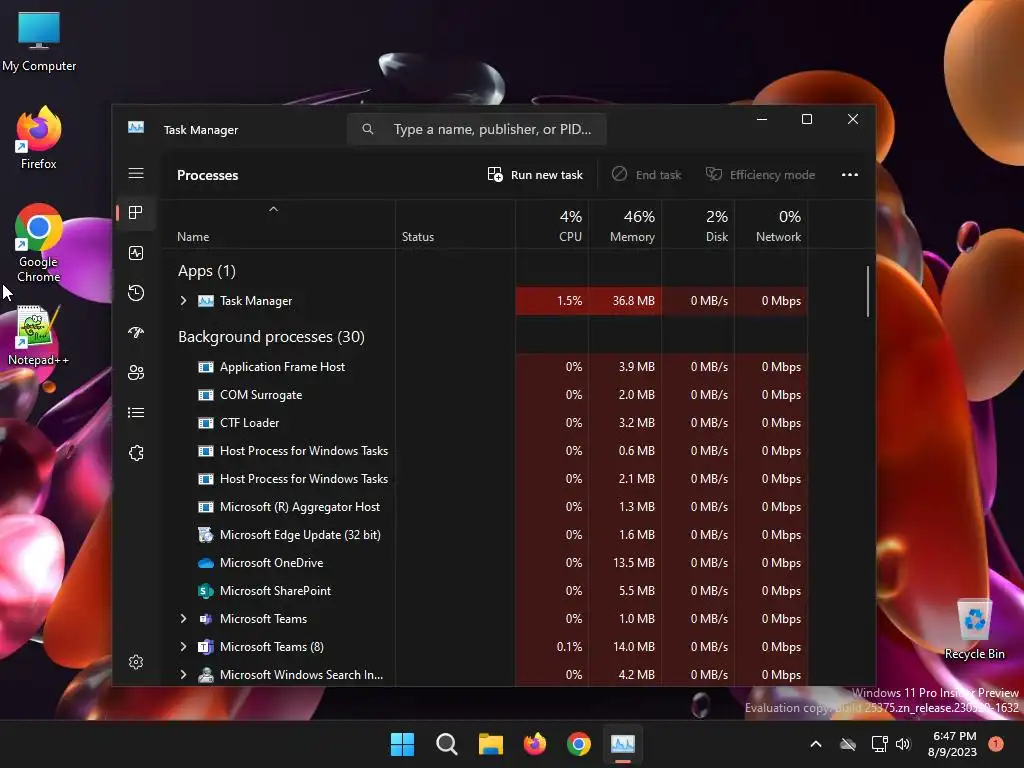Click the Microsoft OneDrive process icon
1024x768 pixels.
pyautogui.click(x=206, y=562)
